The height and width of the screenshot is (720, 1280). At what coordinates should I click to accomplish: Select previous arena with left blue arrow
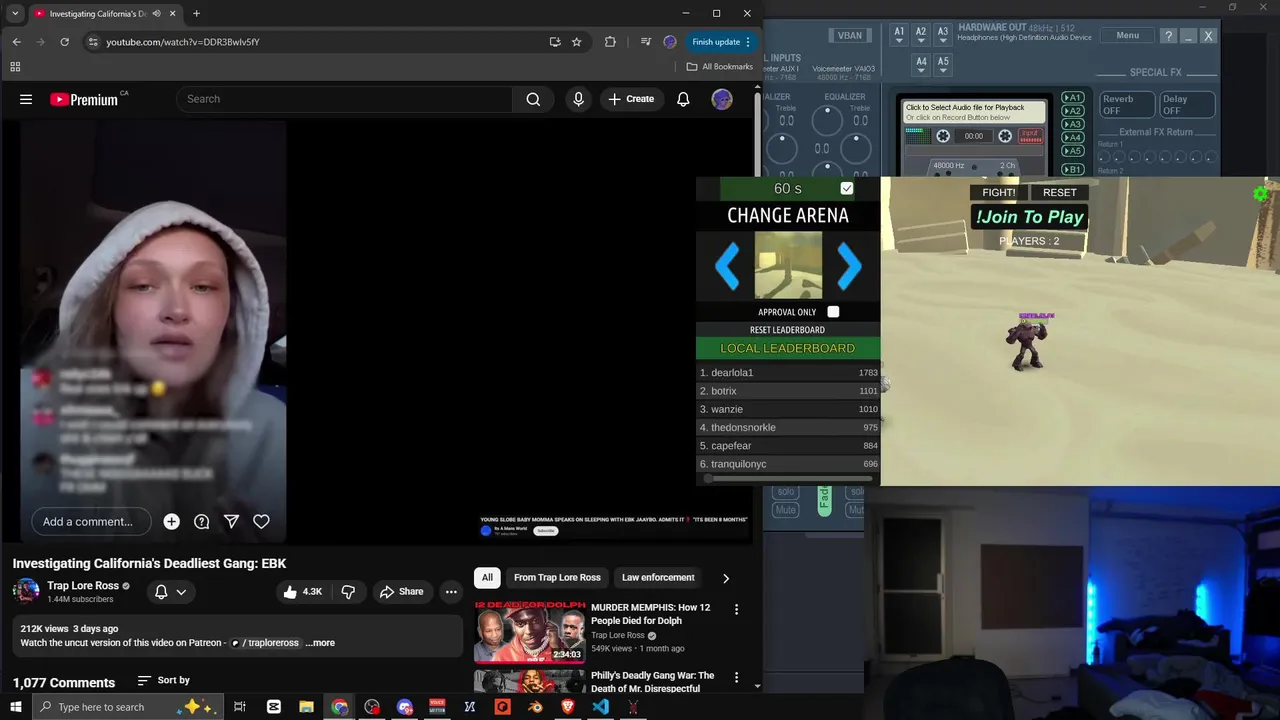(x=727, y=266)
